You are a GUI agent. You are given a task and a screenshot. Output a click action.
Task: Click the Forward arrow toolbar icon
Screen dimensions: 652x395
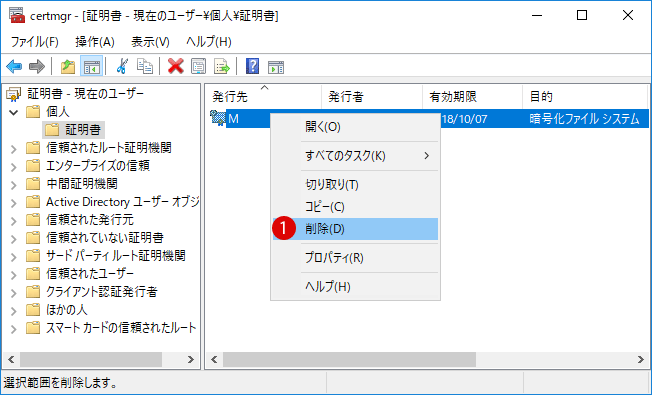(x=37, y=67)
